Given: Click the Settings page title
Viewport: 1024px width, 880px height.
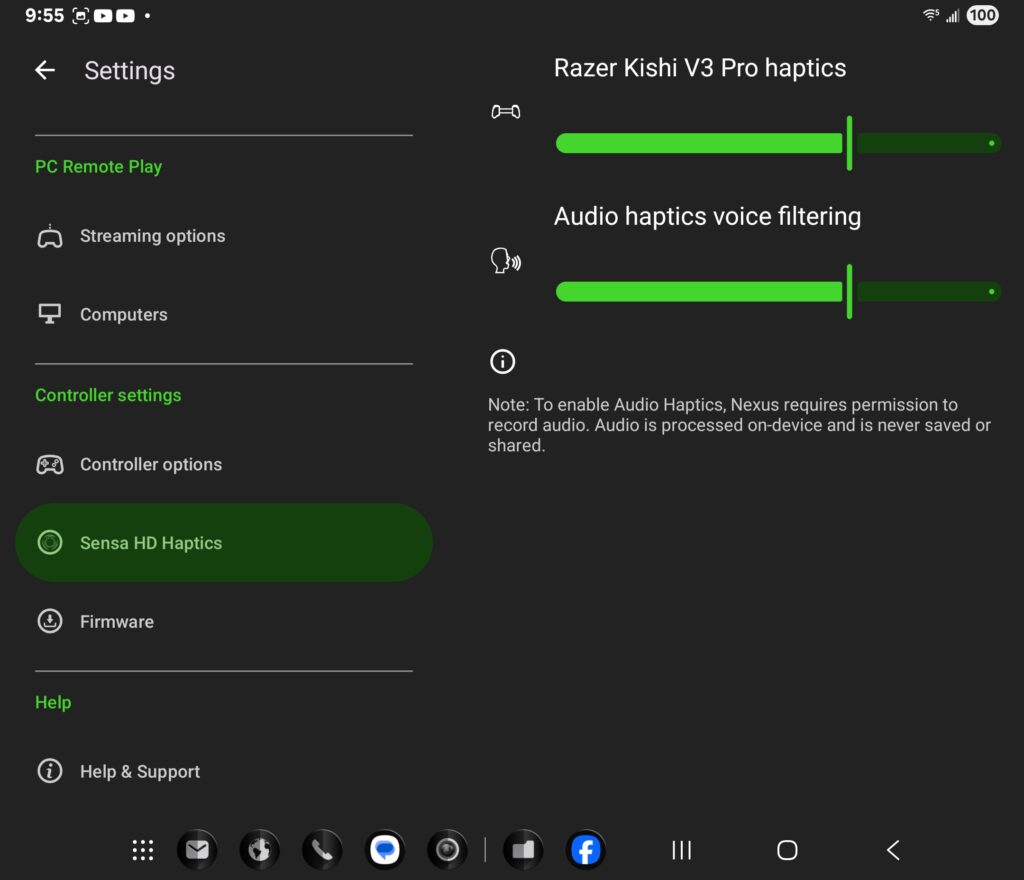Looking at the screenshot, I should click(129, 71).
